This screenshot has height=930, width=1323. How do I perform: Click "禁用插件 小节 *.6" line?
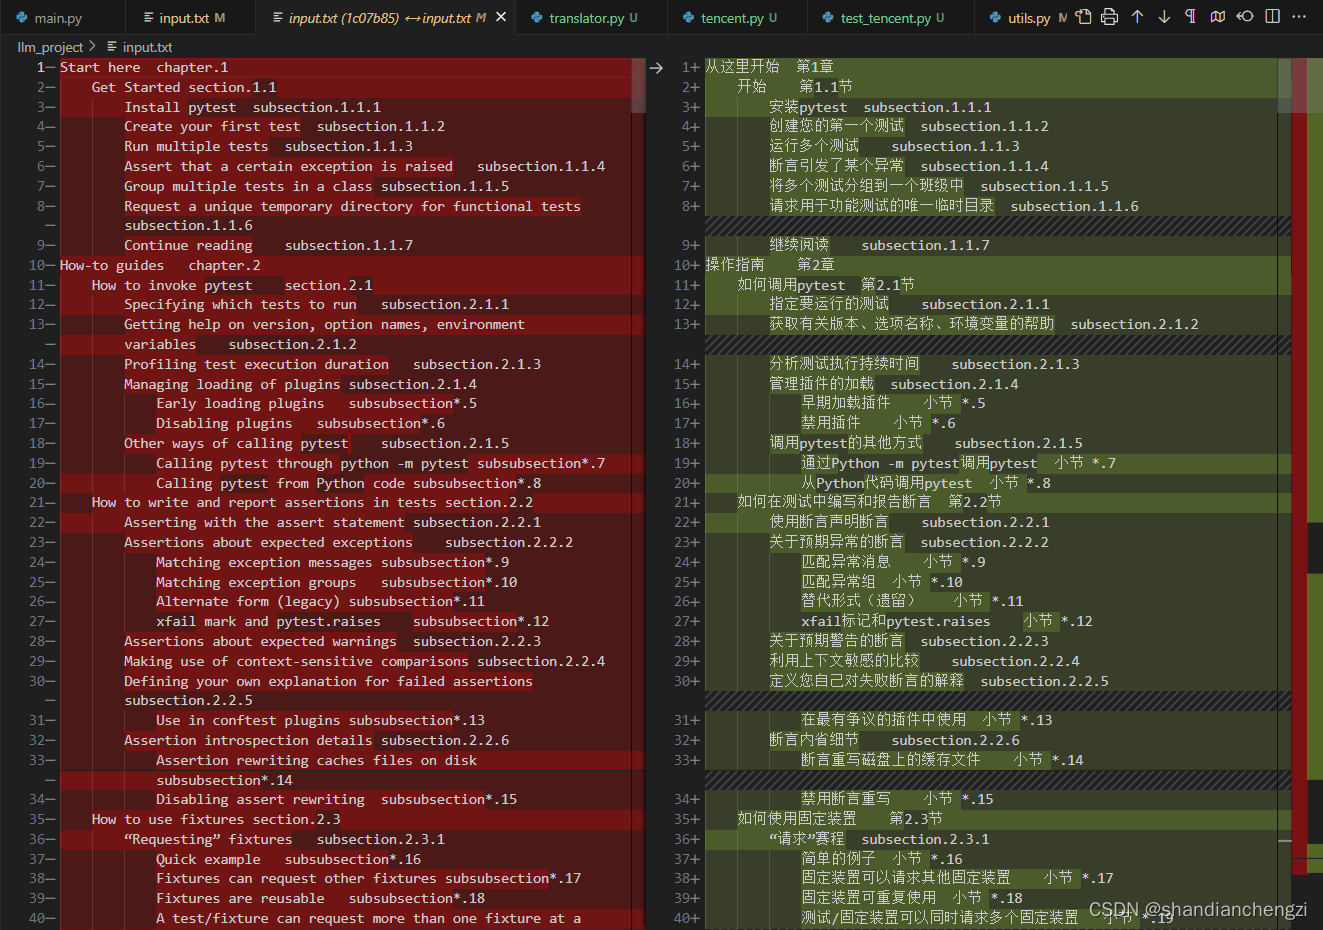878,423
